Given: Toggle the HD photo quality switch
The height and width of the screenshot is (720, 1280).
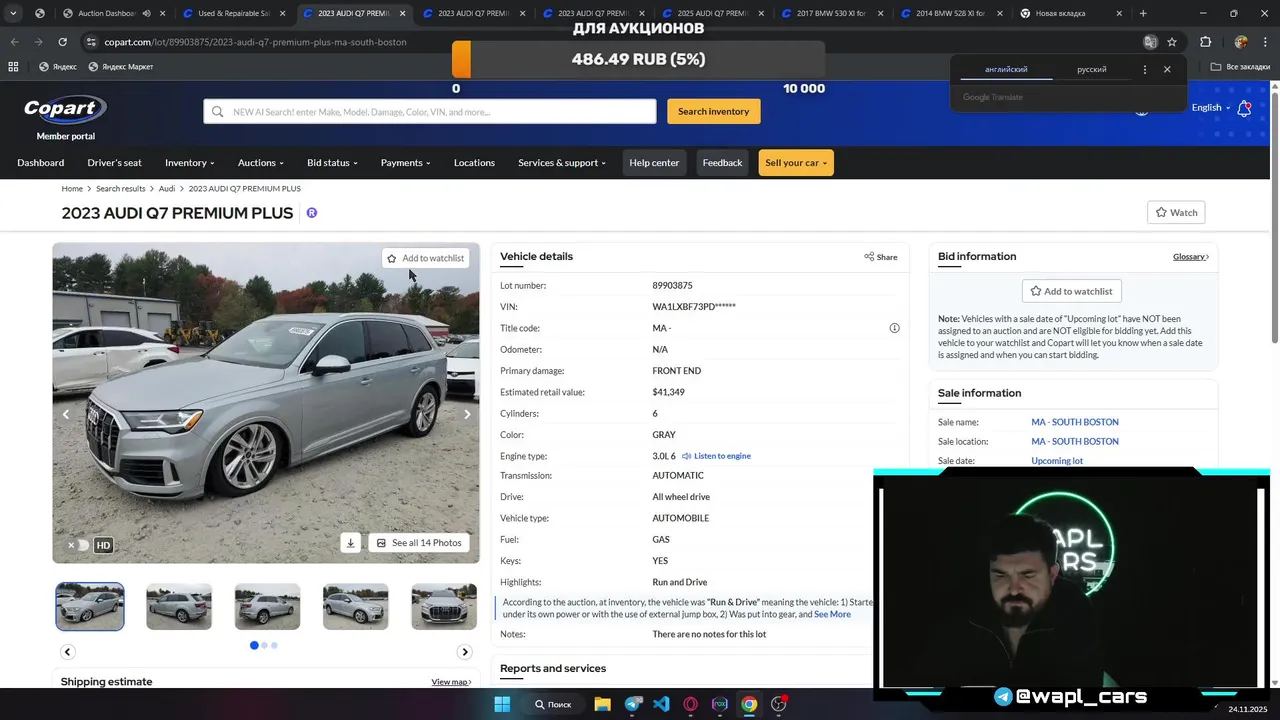Looking at the screenshot, I should pos(79,545).
